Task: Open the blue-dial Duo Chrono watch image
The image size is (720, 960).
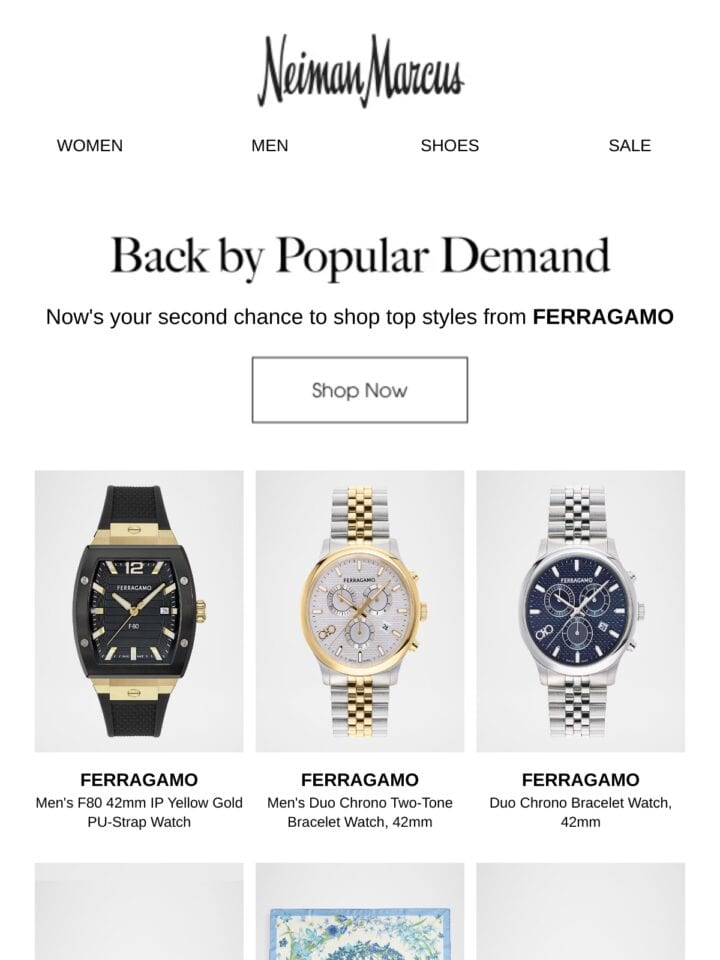Action: coord(580,611)
